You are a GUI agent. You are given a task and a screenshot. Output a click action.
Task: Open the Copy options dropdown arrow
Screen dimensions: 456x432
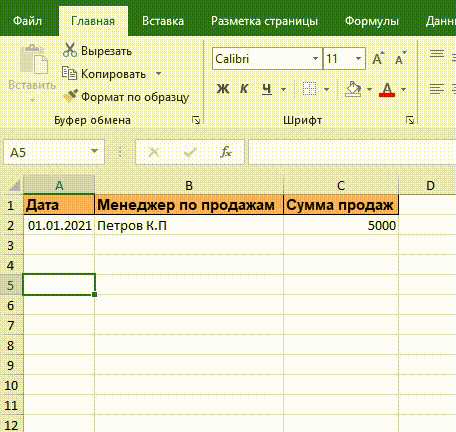(x=159, y=74)
